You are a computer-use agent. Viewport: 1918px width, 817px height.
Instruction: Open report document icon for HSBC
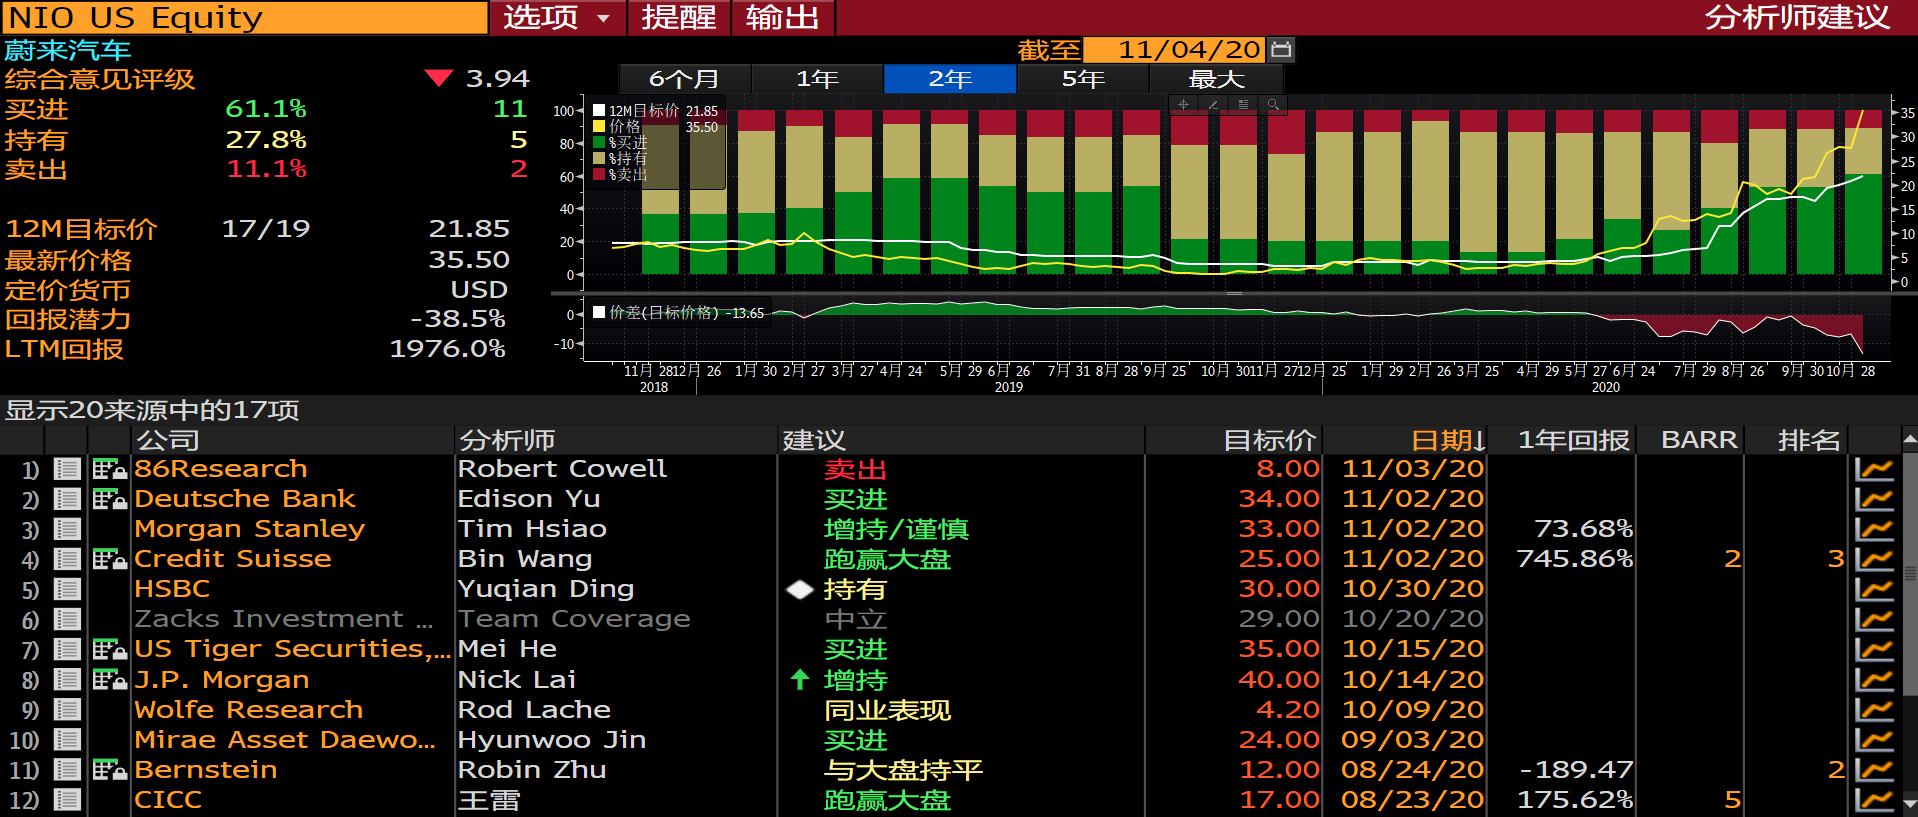(67, 589)
